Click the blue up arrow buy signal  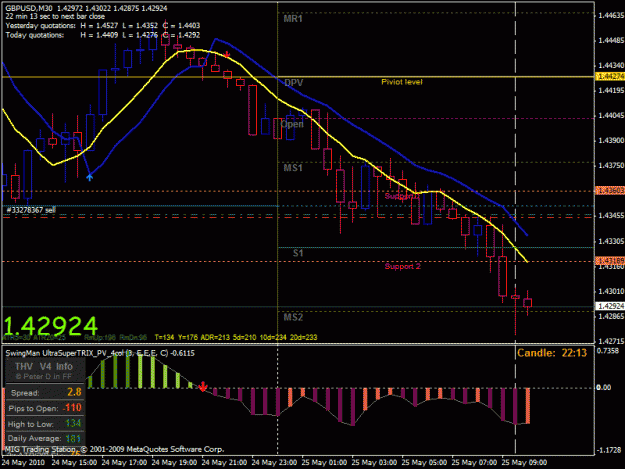click(x=90, y=177)
